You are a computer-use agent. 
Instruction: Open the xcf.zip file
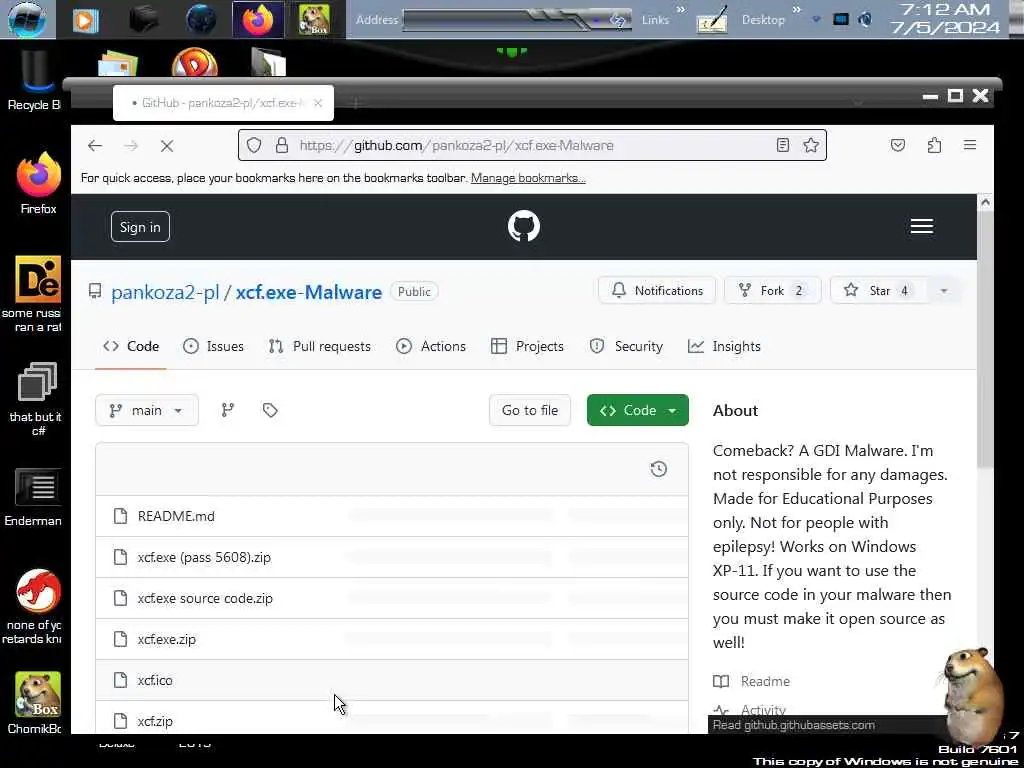(x=155, y=721)
